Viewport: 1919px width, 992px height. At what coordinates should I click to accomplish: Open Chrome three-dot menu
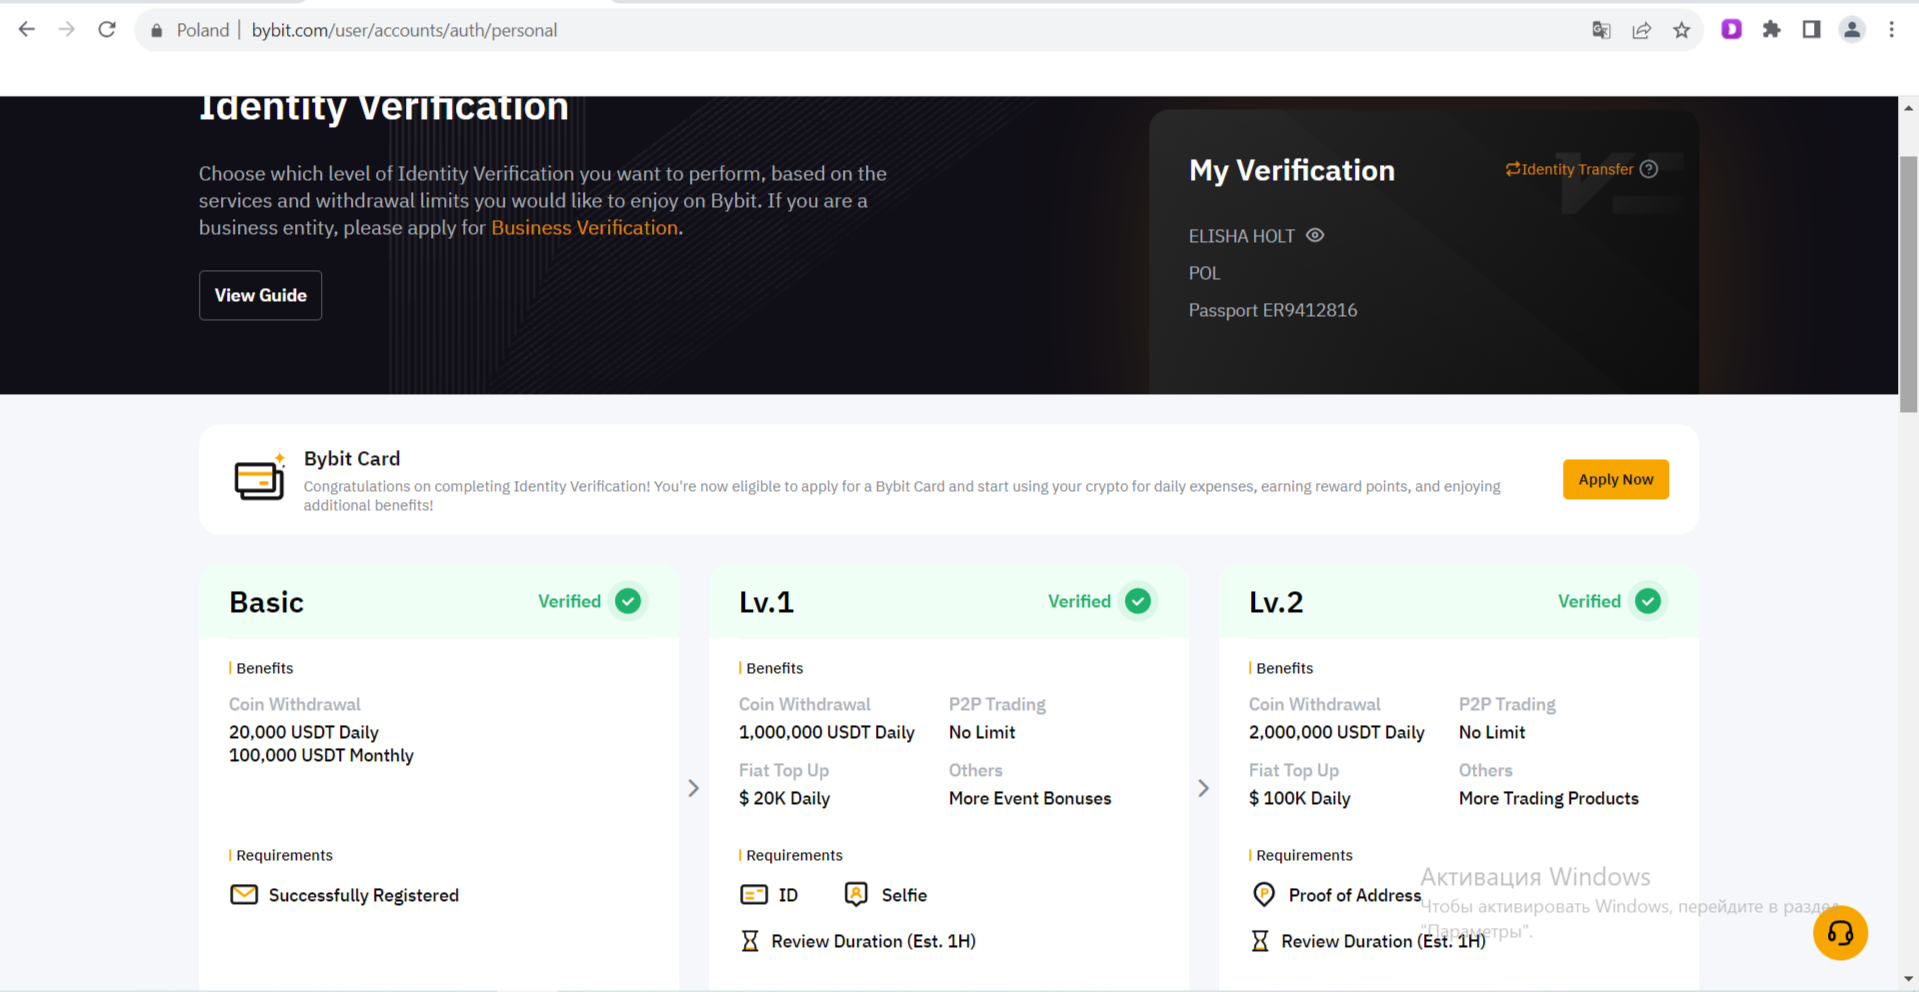(x=1891, y=30)
